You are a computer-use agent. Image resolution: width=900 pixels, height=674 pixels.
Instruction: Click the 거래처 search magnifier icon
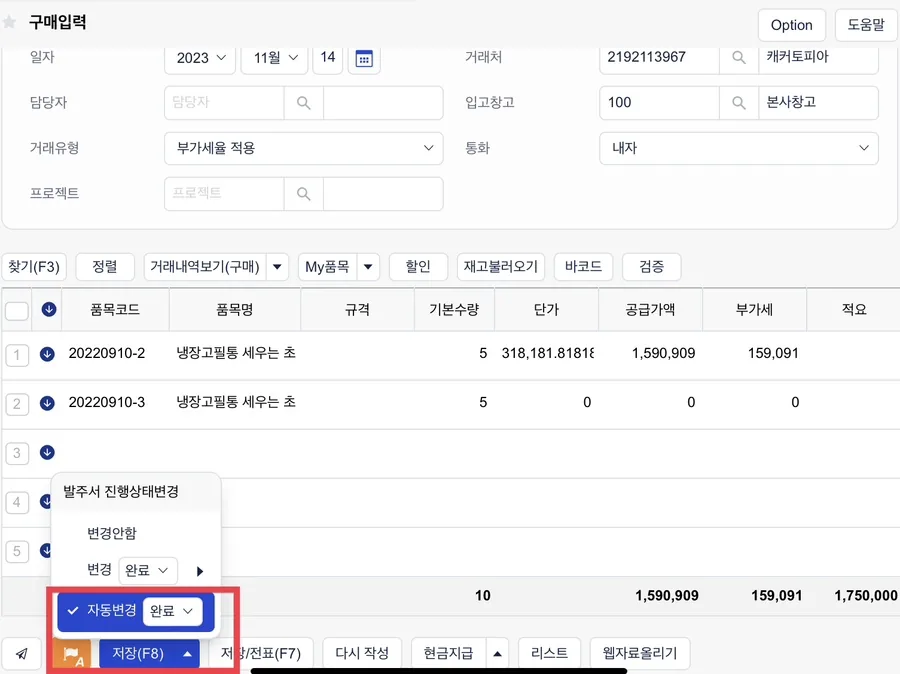(739, 57)
